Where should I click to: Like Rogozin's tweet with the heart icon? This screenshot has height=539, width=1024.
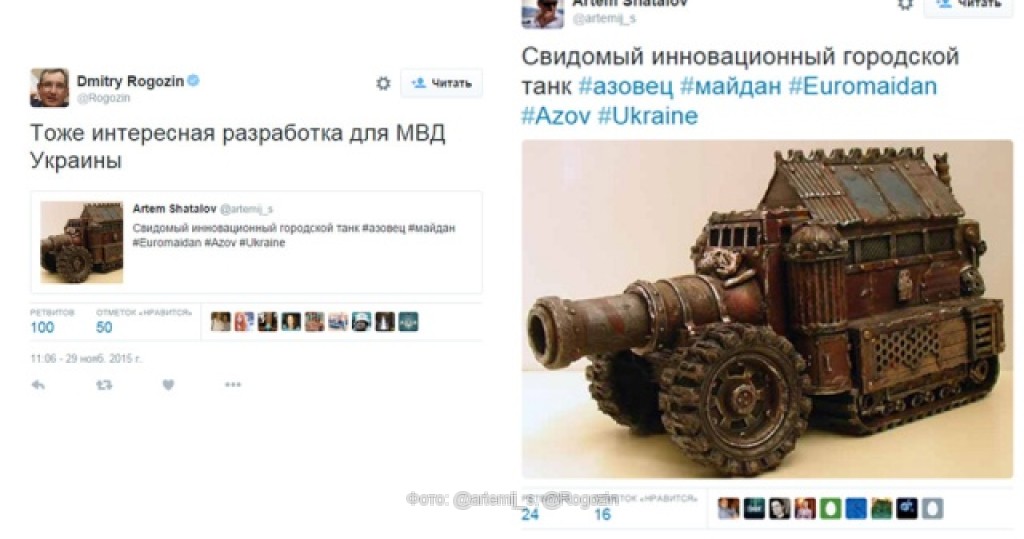click(168, 385)
